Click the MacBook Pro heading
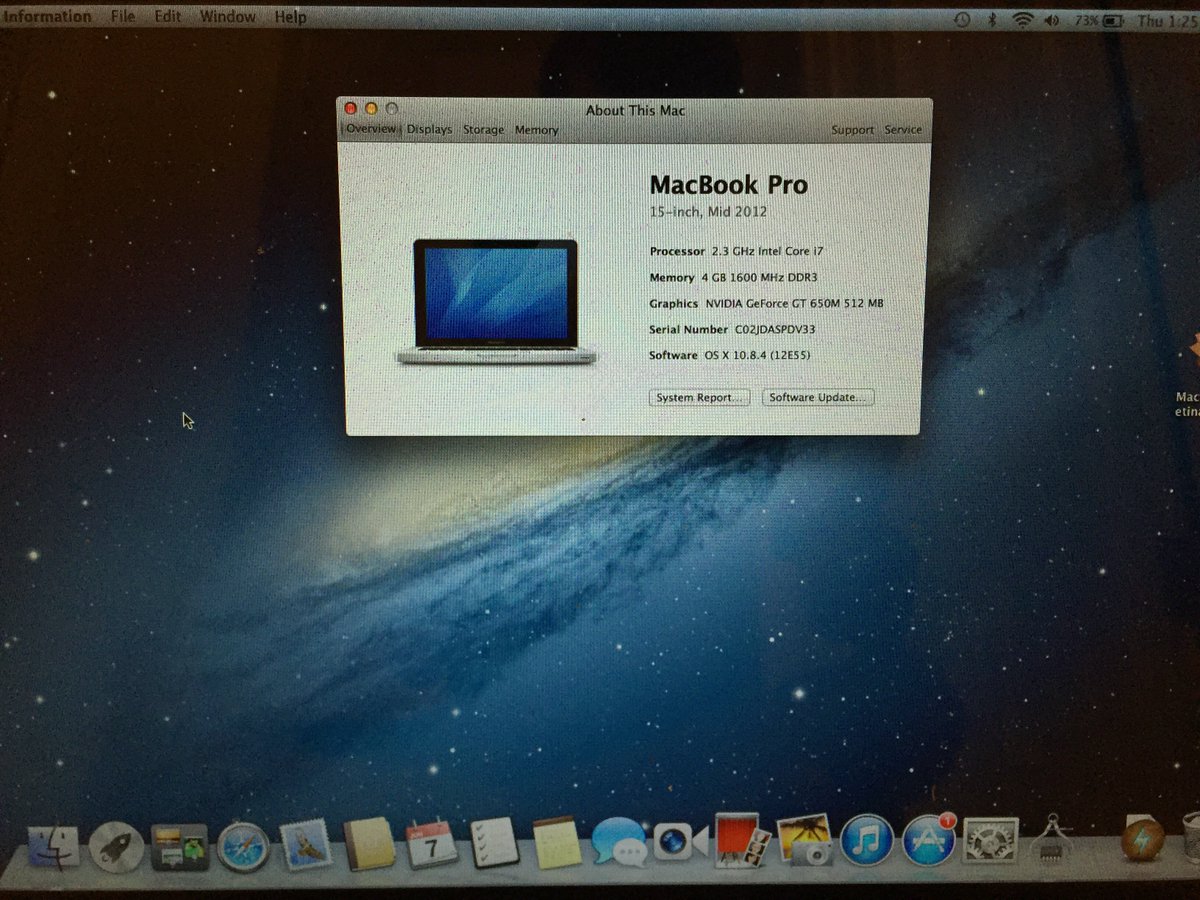The width and height of the screenshot is (1200, 900). [728, 184]
